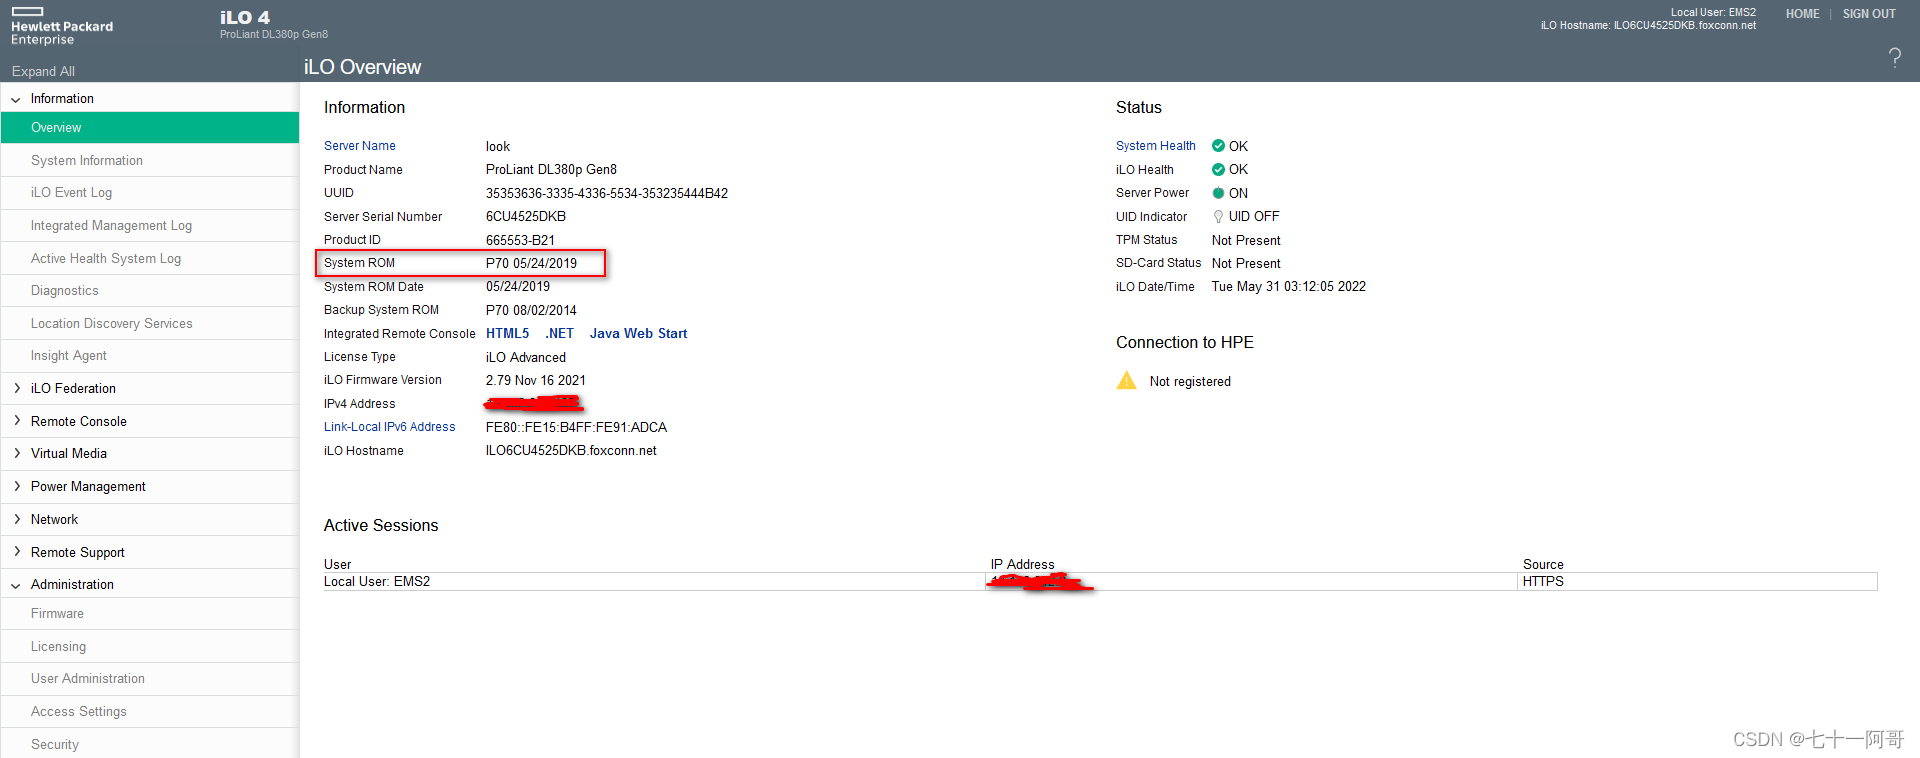Click the iLO Health green OK icon
1920x758 pixels.
pyautogui.click(x=1218, y=169)
